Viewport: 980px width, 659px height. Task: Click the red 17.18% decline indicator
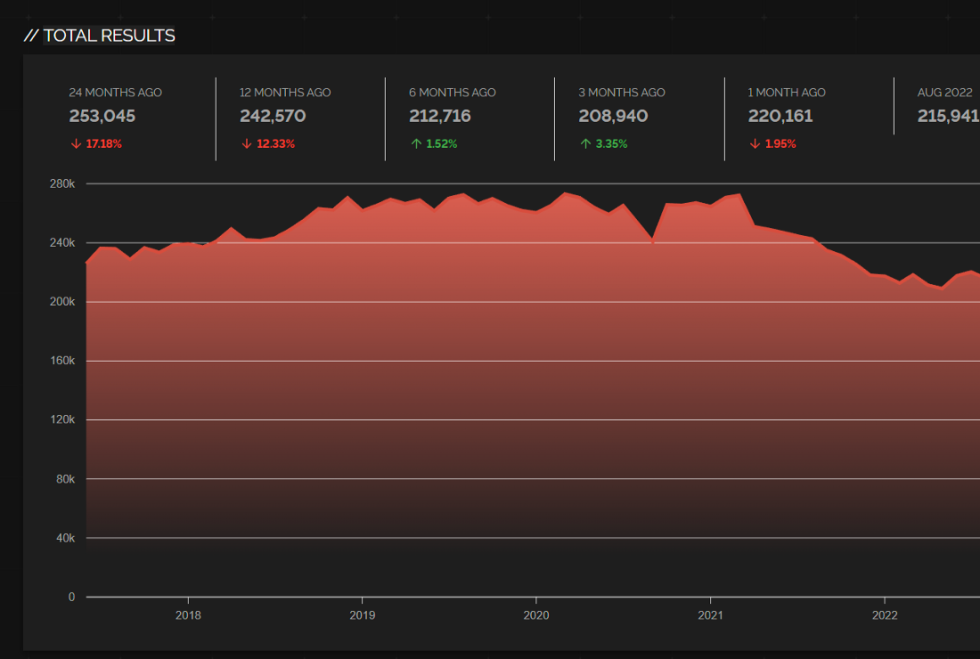95,143
